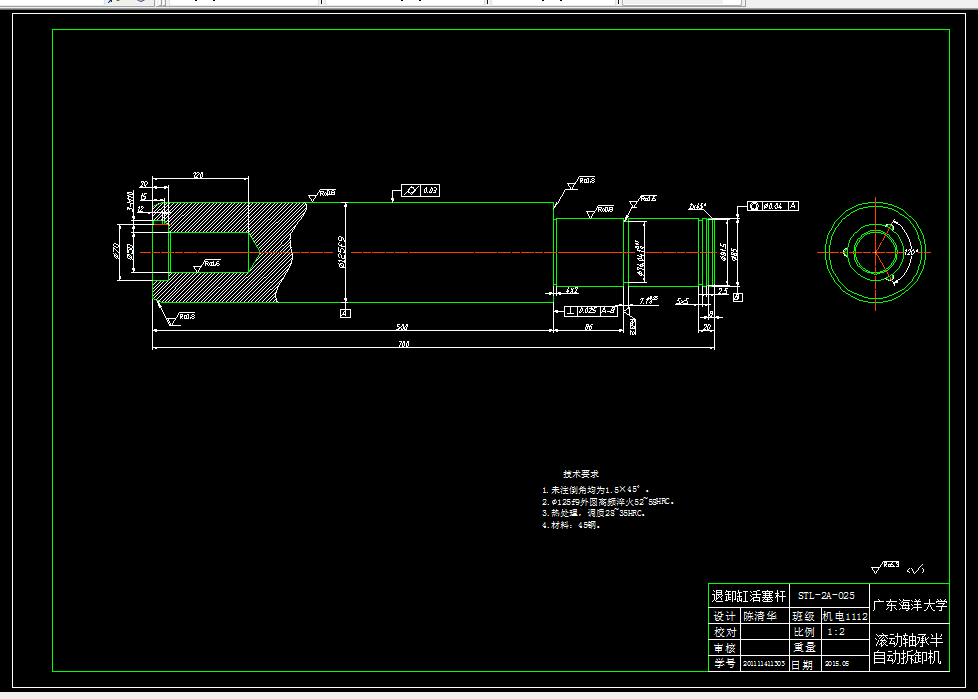Select the 120° angle dimension in end view
This screenshot has height=699, width=978.
[x=911, y=252]
